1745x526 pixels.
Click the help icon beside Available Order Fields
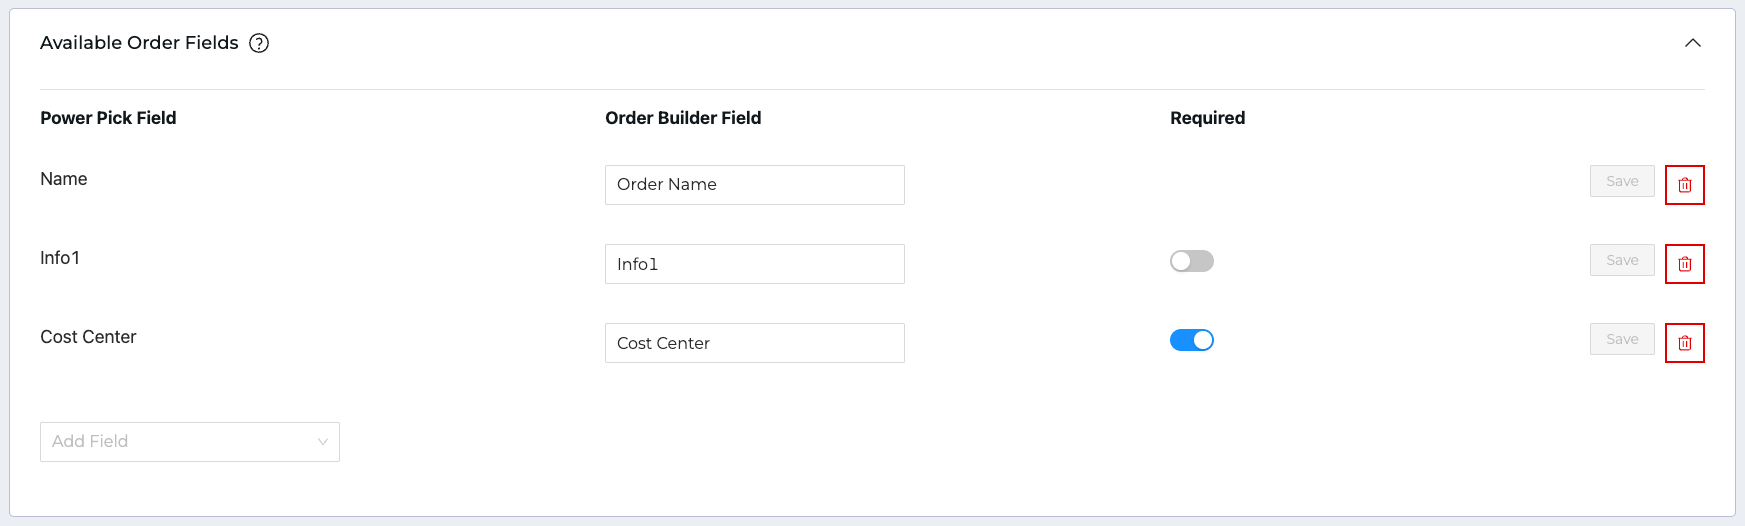[x=259, y=43]
